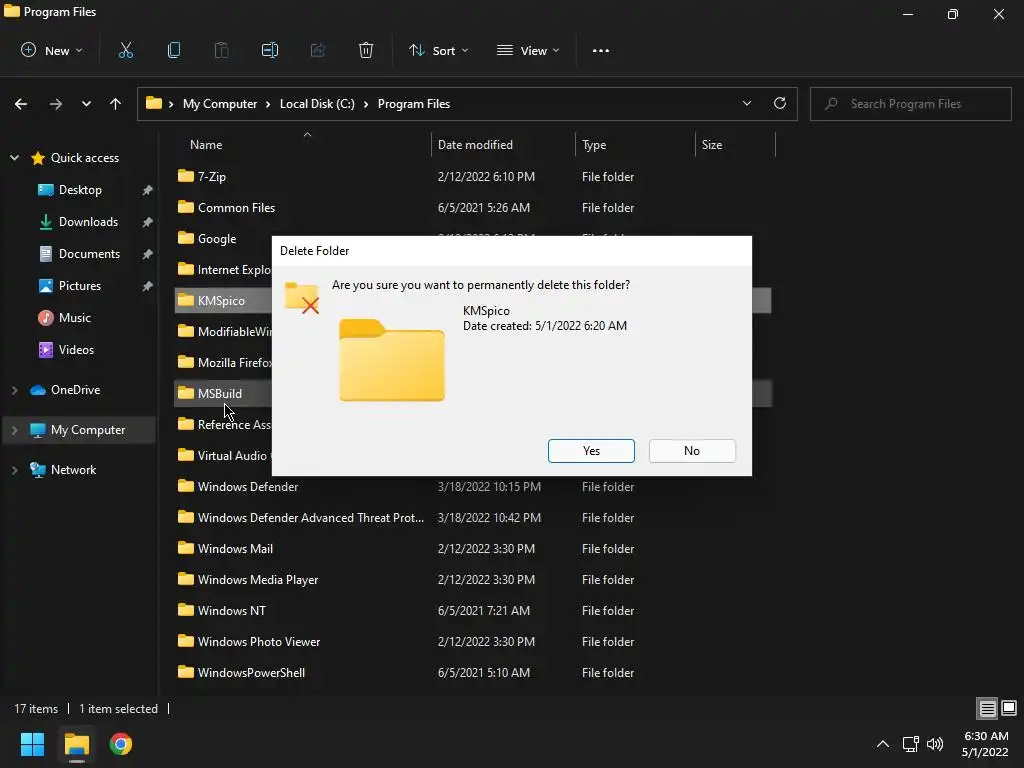
Task: Select the Windows Defender folder
Action: (248, 487)
